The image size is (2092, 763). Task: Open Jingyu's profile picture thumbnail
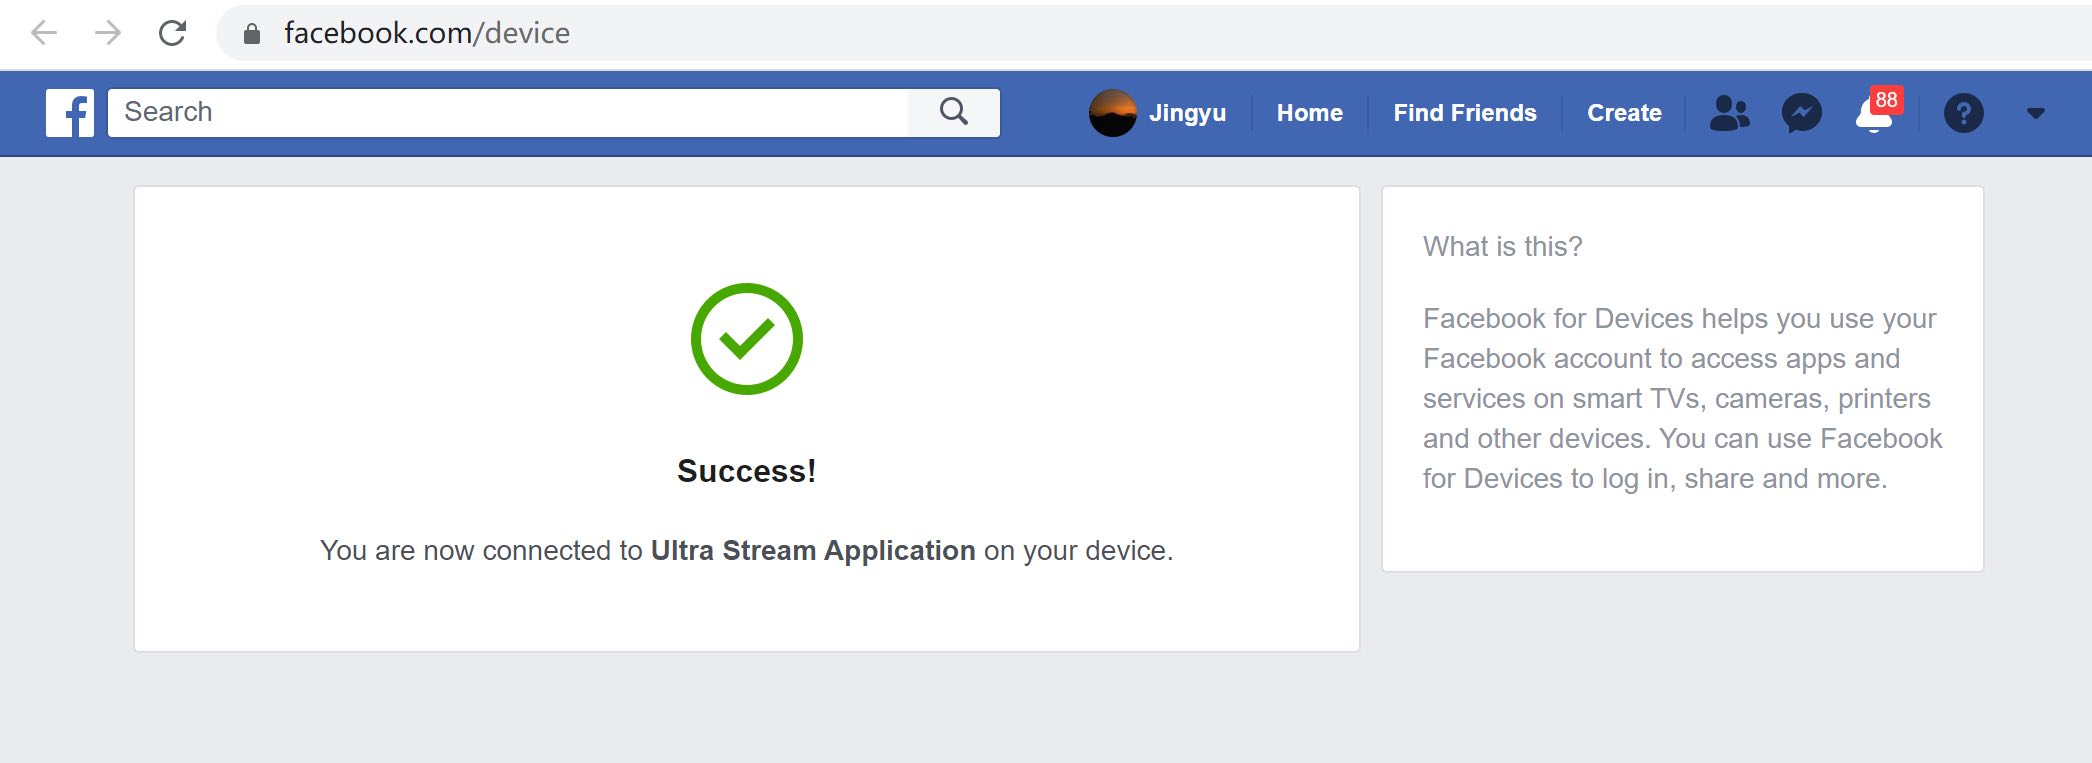click(x=1112, y=113)
